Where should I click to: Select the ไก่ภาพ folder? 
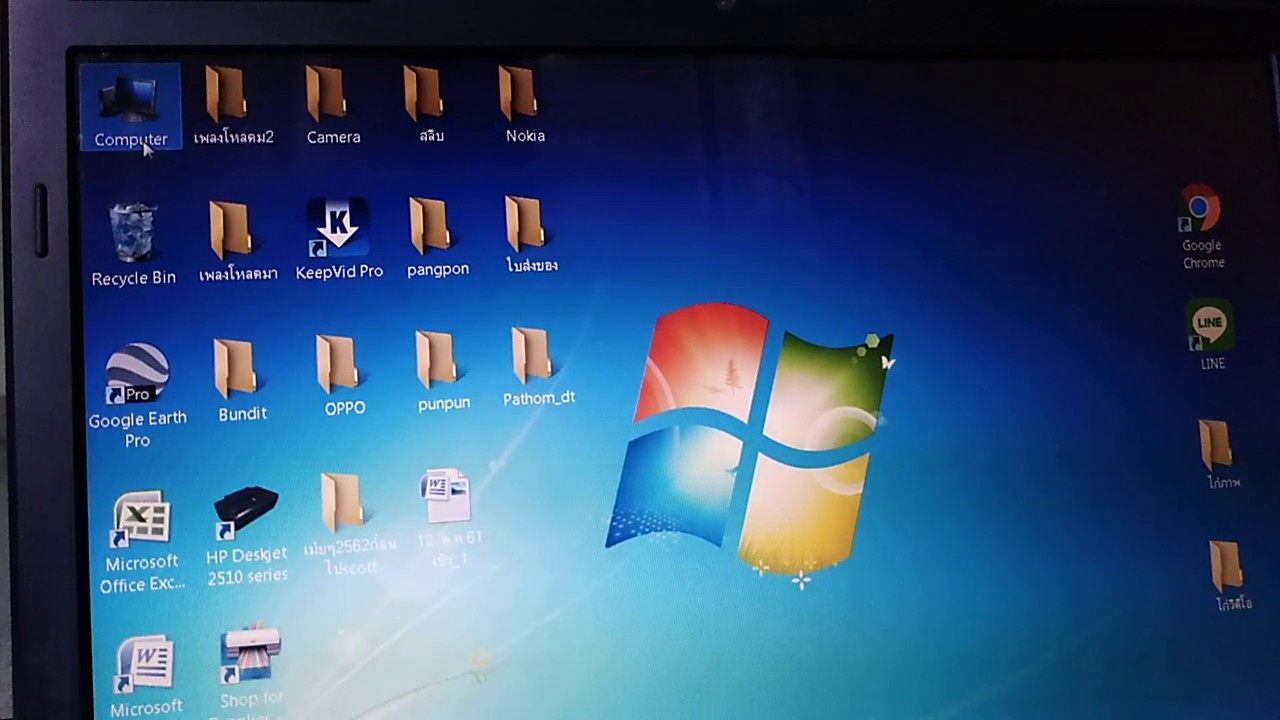pyautogui.click(x=1221, y=455)
